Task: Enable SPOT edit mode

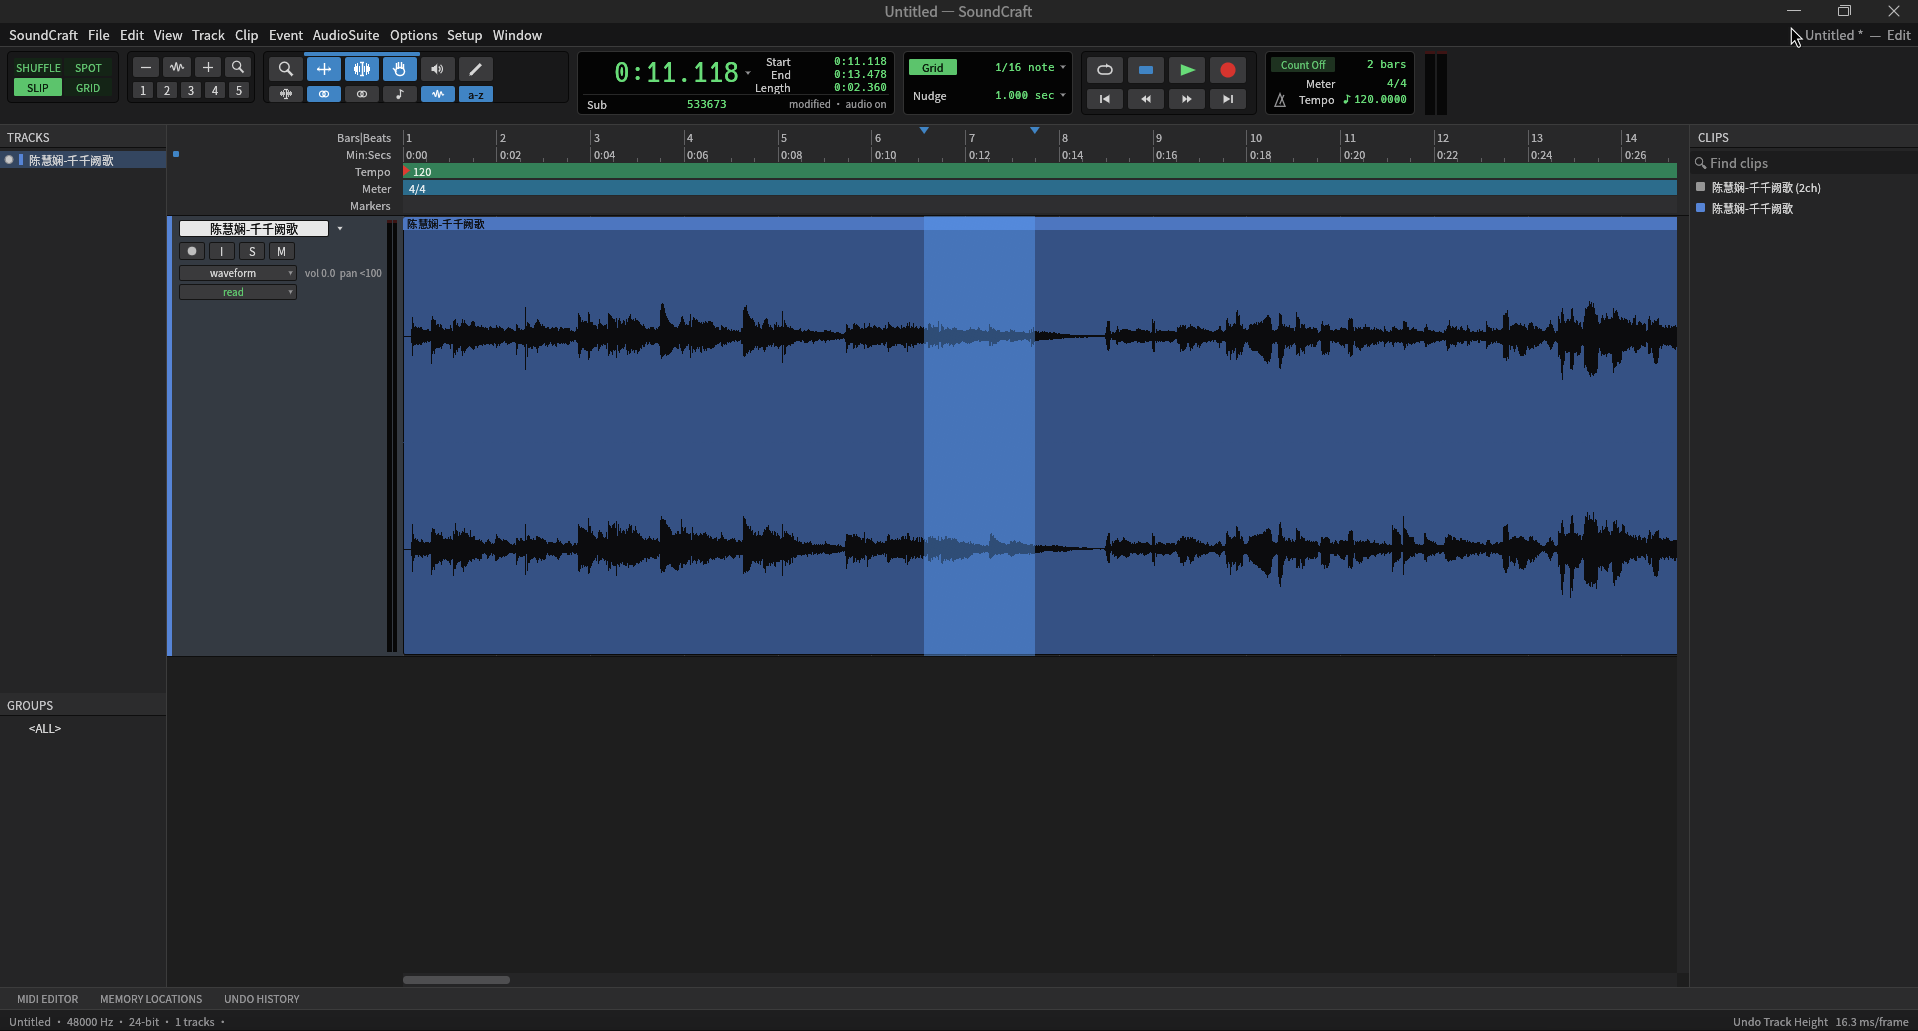Action: click(88, 68)
